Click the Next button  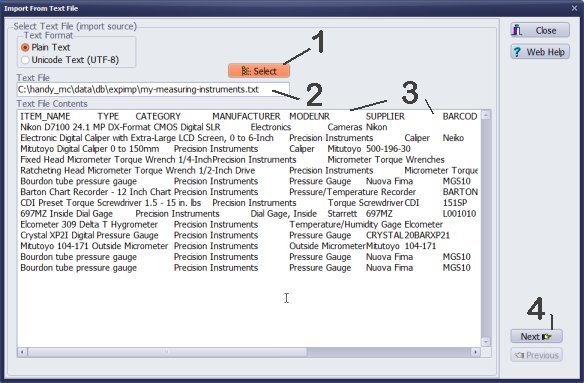[x=536, y=336]
